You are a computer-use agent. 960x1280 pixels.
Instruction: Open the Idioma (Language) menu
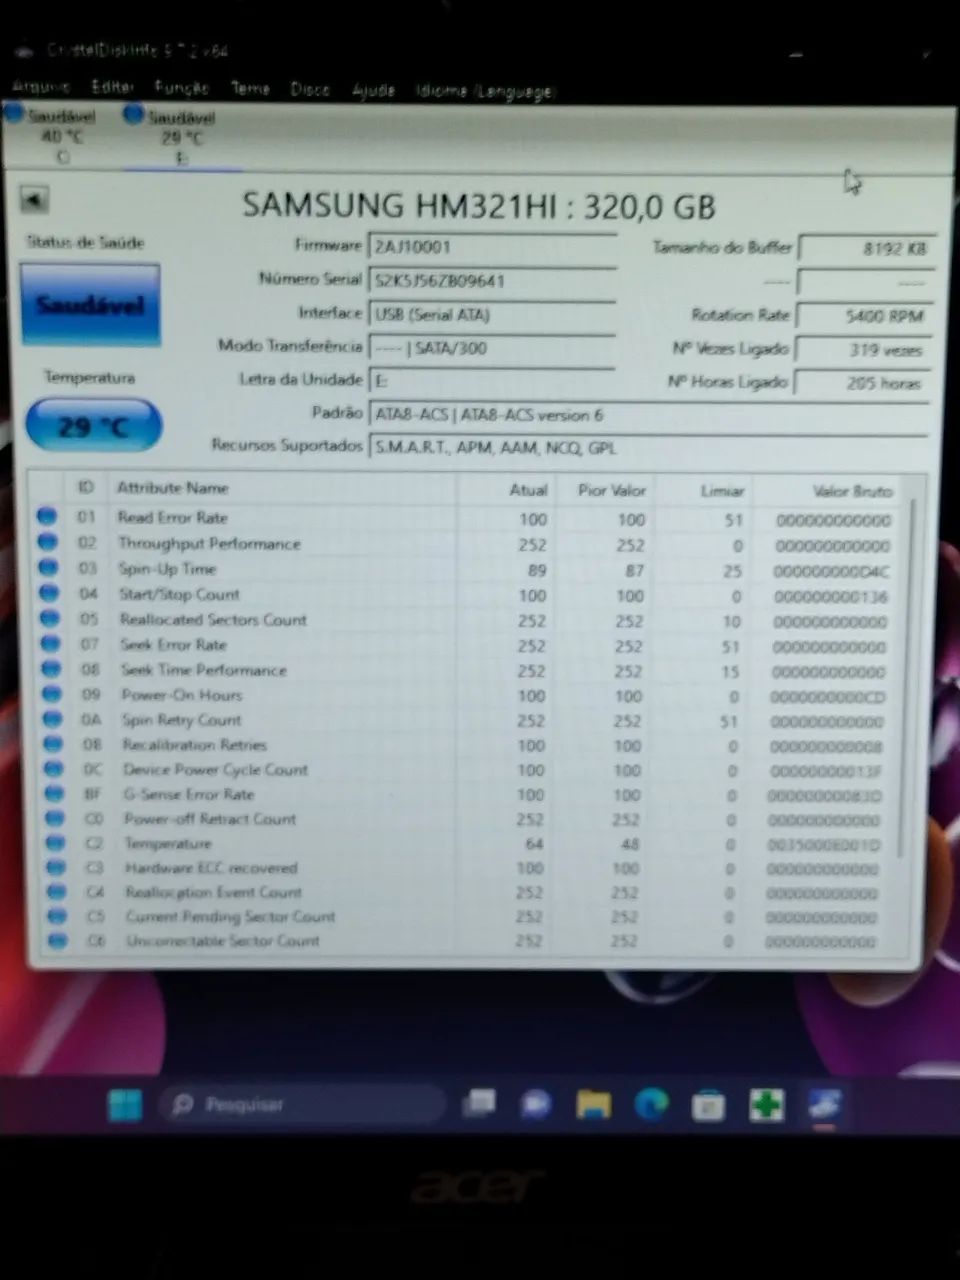pos(485,91)
